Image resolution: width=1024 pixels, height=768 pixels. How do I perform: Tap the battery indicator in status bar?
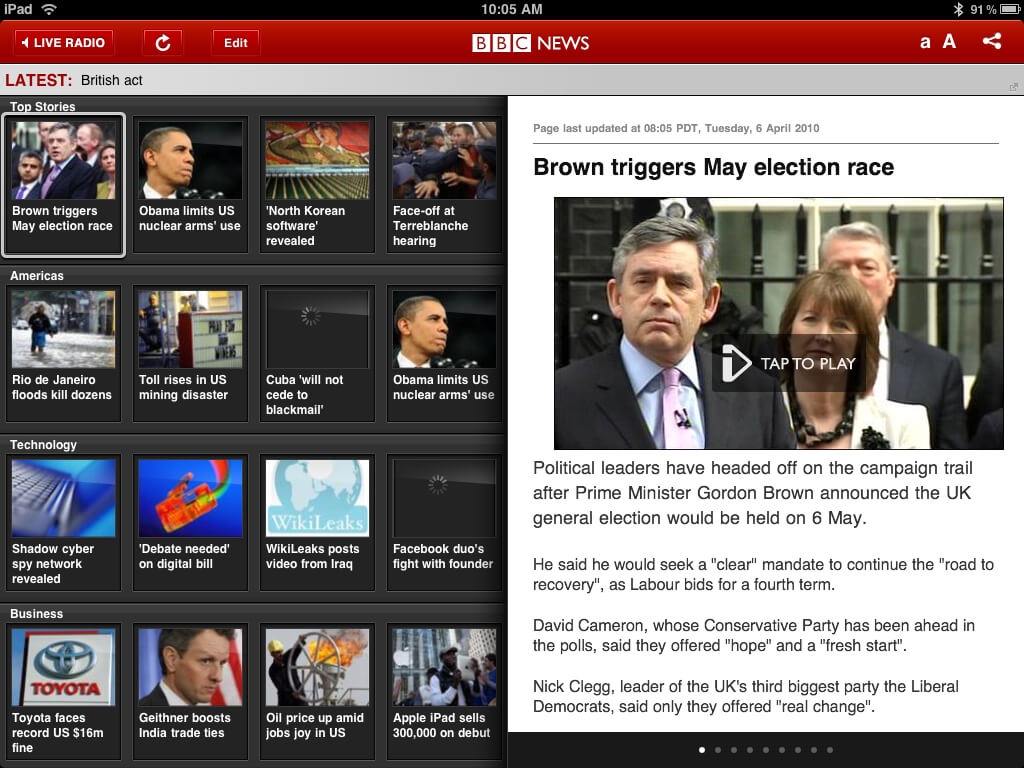(1009, 9)
